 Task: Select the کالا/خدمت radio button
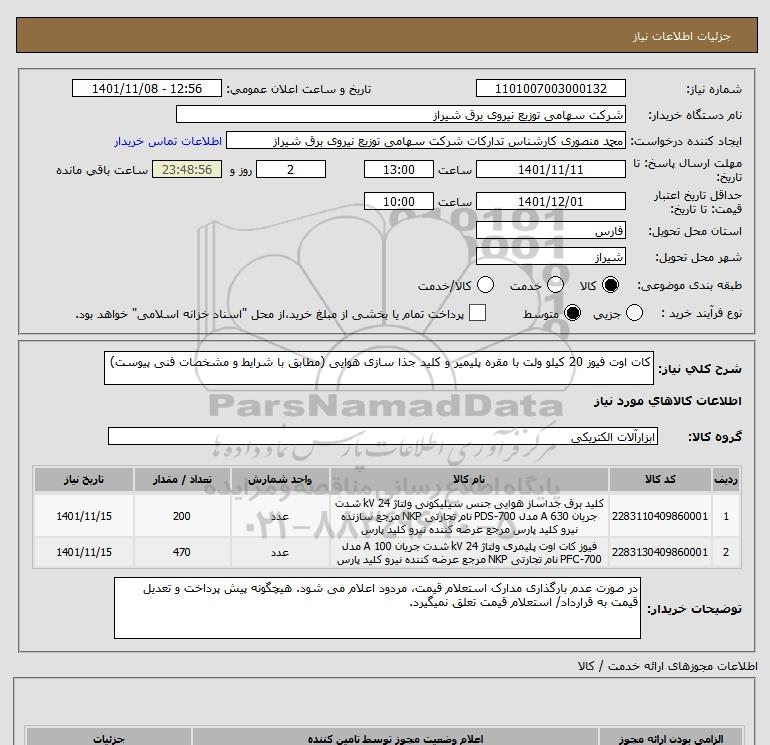(x=485, y=285)
